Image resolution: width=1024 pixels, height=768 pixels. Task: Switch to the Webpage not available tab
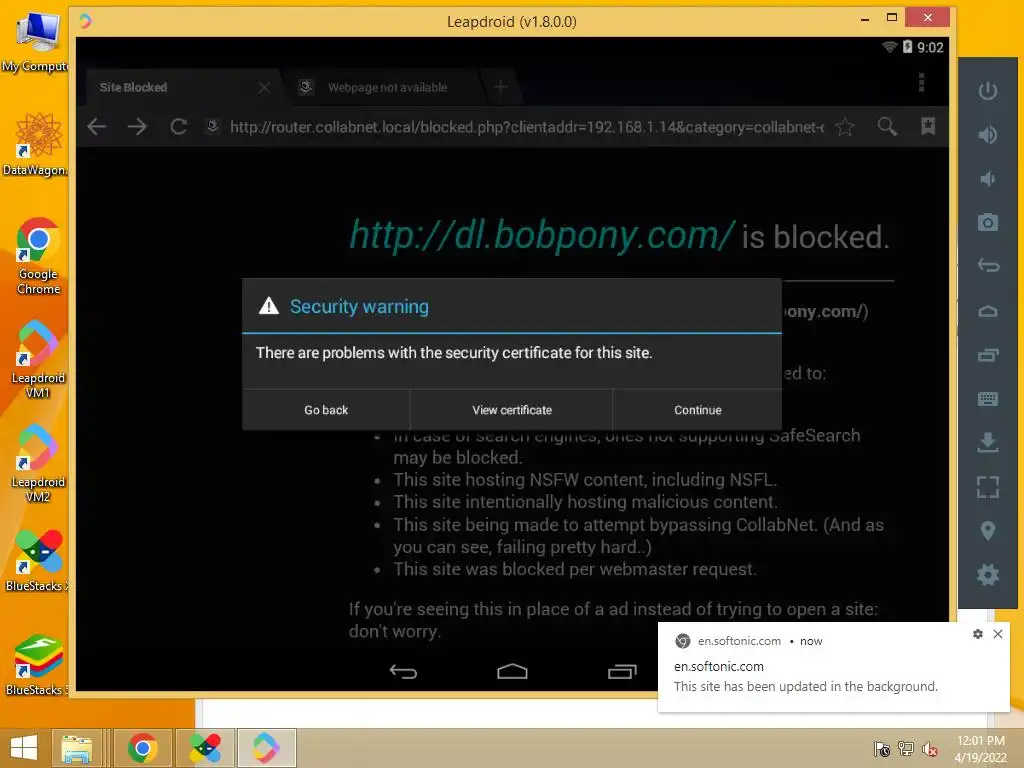(x=387, y=88)
